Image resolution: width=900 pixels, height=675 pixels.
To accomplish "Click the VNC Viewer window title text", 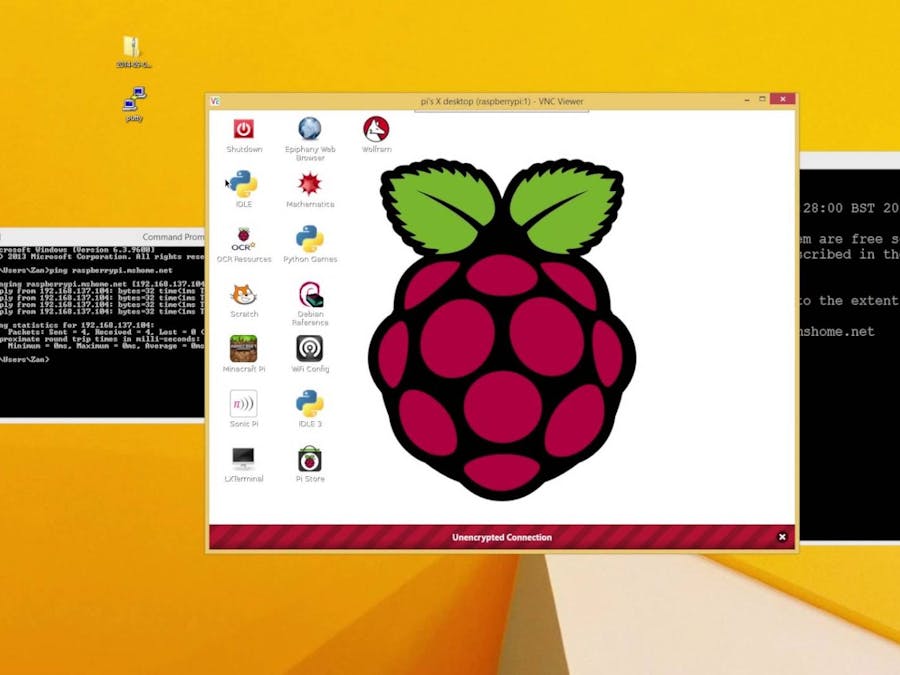I will pos(502,101).
